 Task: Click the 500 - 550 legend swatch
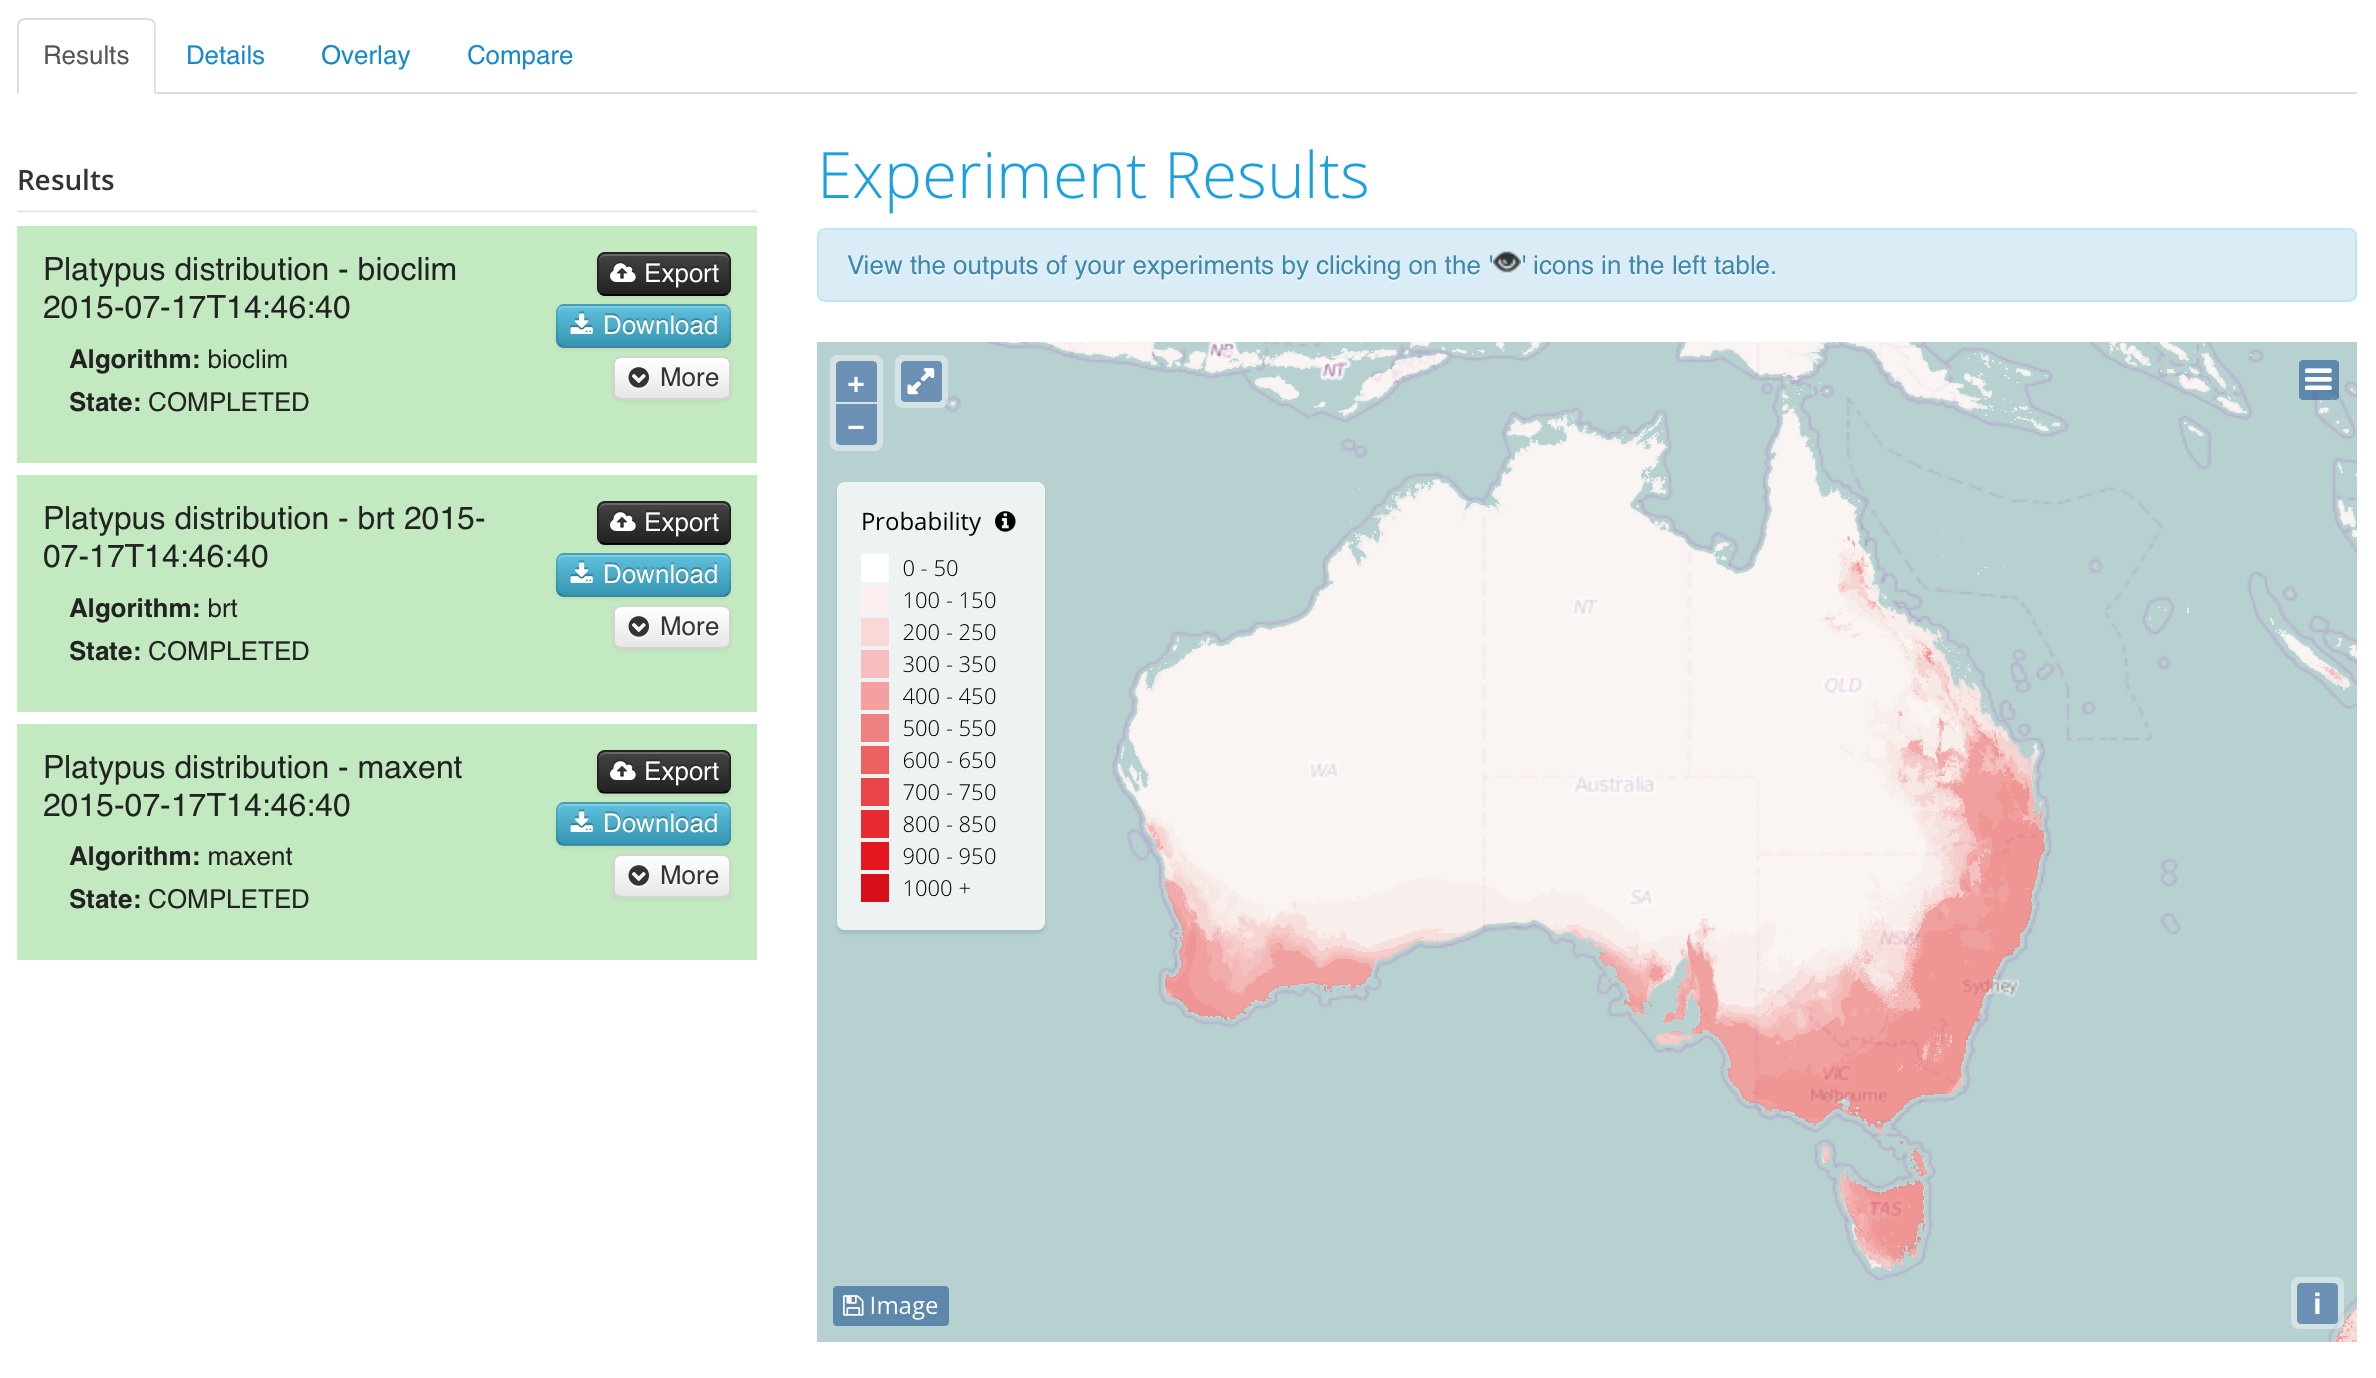875,728
